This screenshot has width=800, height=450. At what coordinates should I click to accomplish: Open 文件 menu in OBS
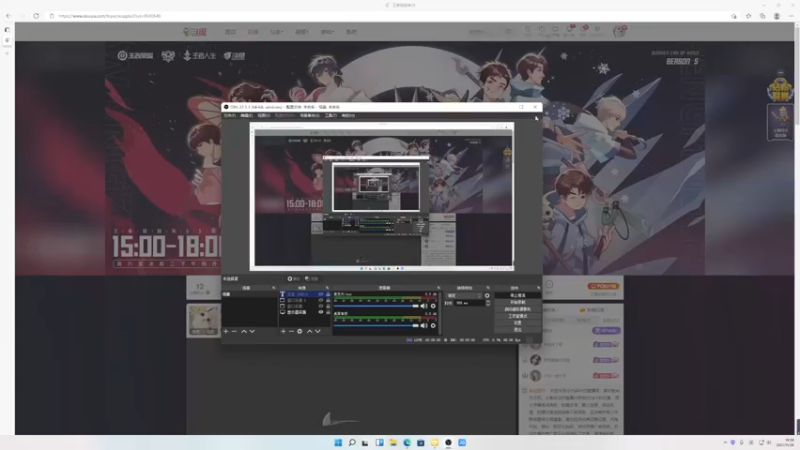tap(230, 115)
